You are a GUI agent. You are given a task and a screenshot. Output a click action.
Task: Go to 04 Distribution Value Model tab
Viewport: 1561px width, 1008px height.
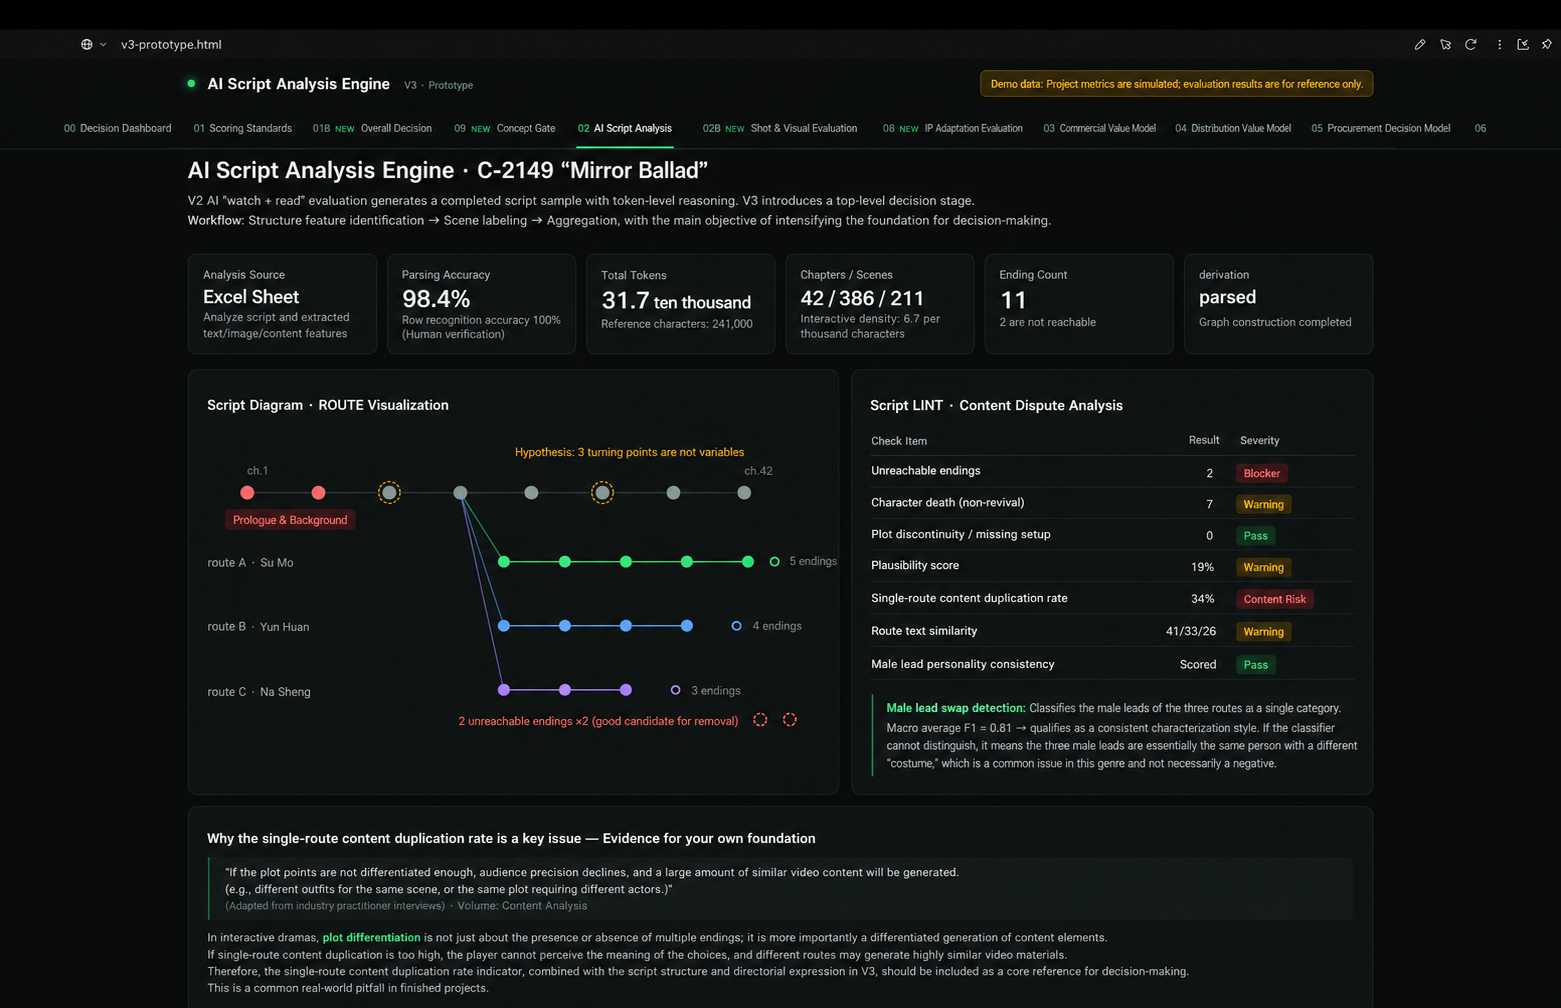(x=1232, y=128)
